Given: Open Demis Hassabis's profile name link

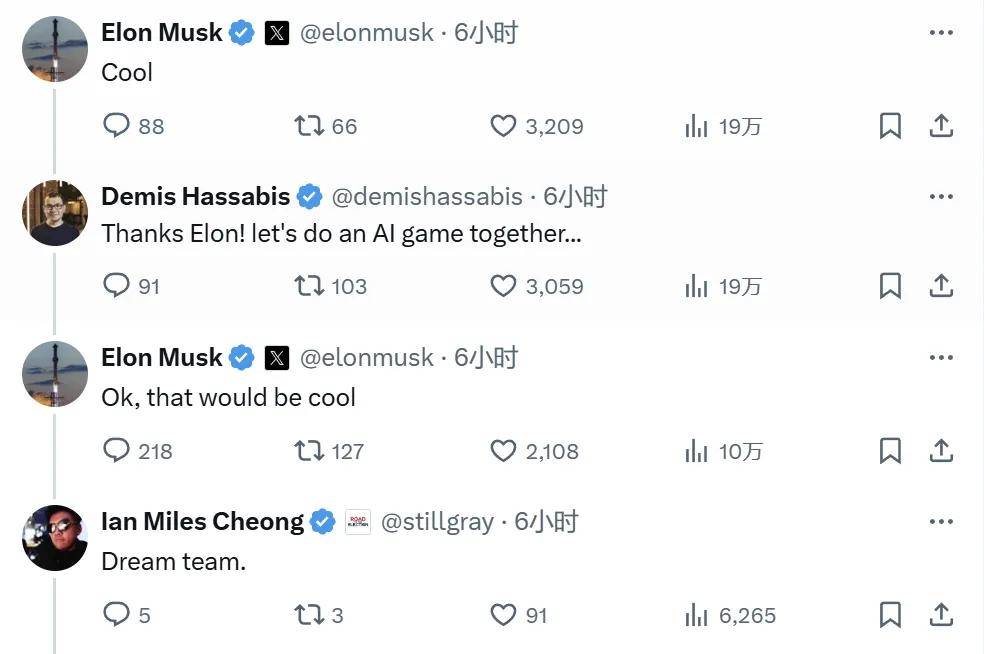Looking at the screenshot, I should click(196, 196).
